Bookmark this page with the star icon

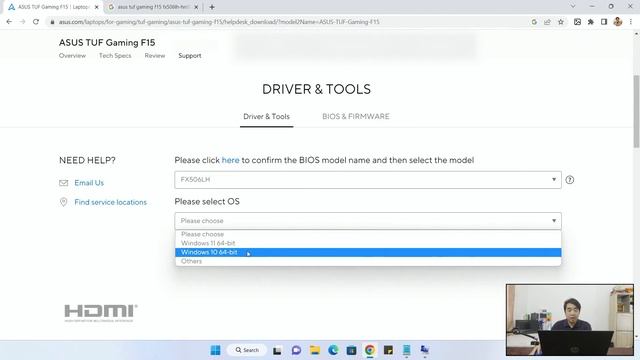coord(561,22)
